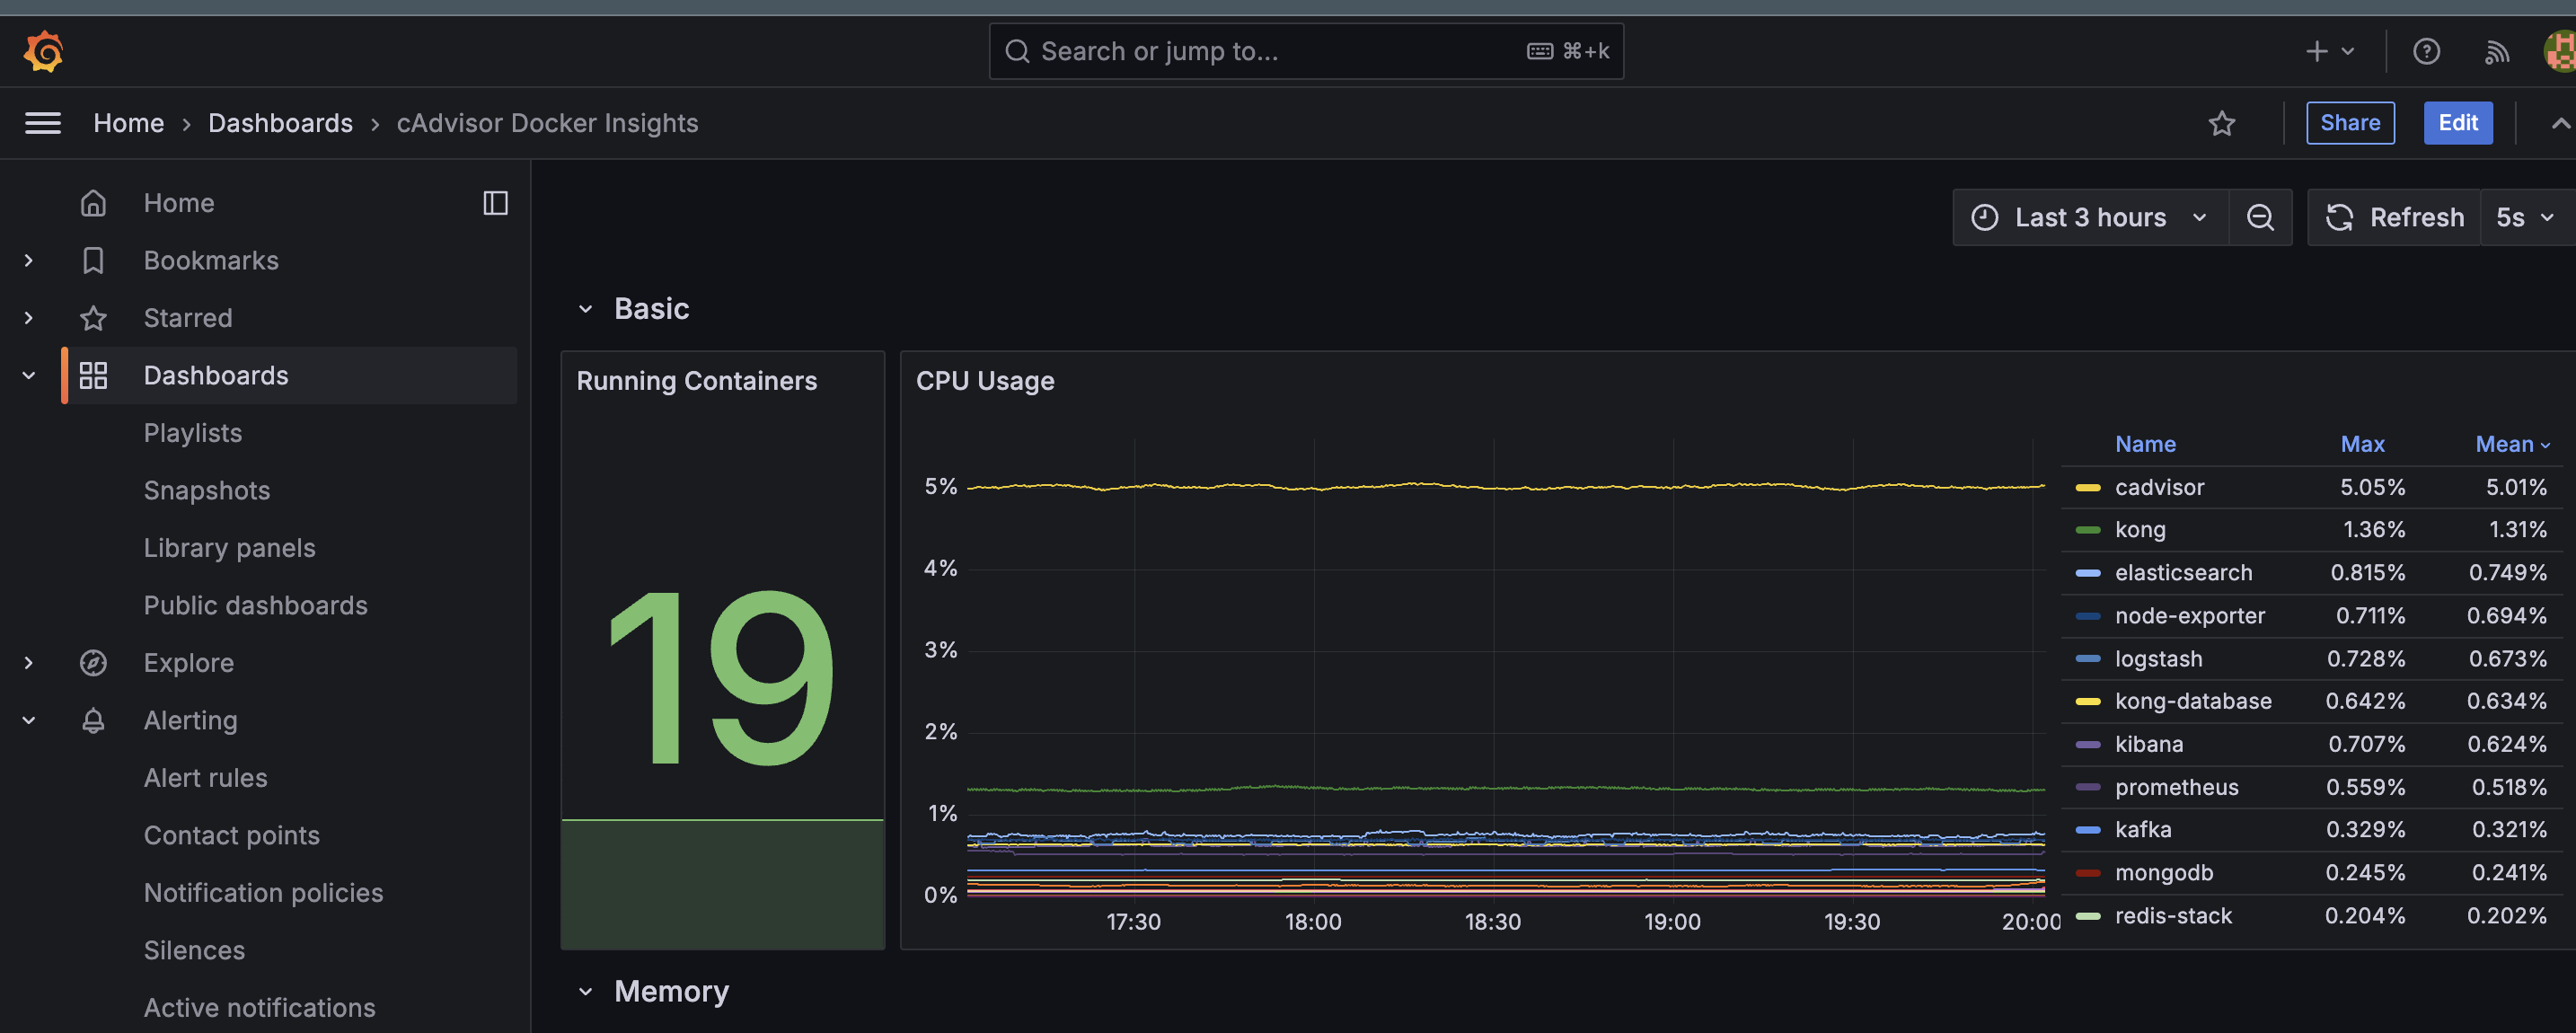2576x1033 pixels.
Task: Open Alert rules in sidebar
Action: [206, 778]
